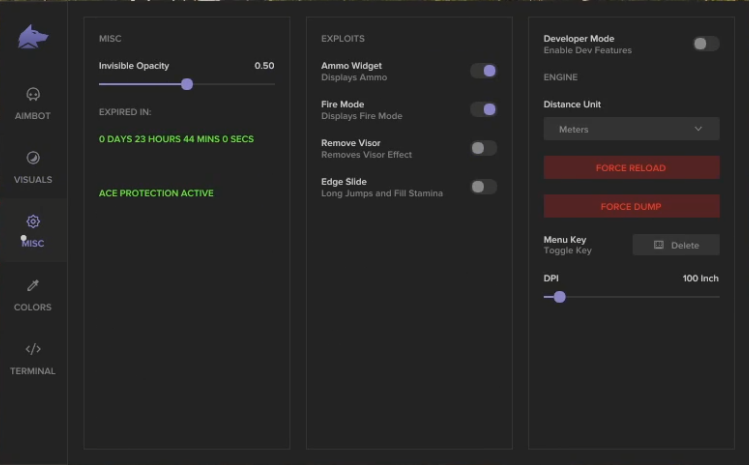Click the FORCE RELOAD button
The height and width of the screenshot is (465, 749).
tap(631, 168)
